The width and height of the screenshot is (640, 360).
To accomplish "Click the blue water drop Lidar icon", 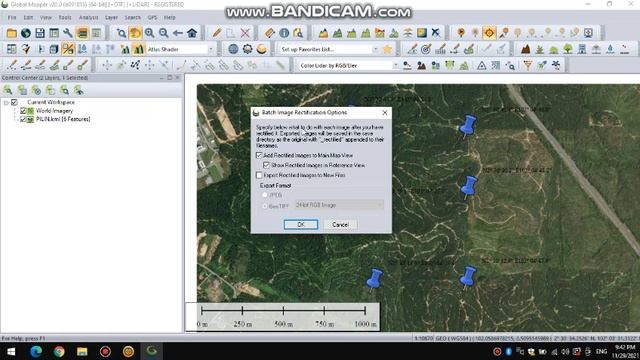I will point(610,49).
